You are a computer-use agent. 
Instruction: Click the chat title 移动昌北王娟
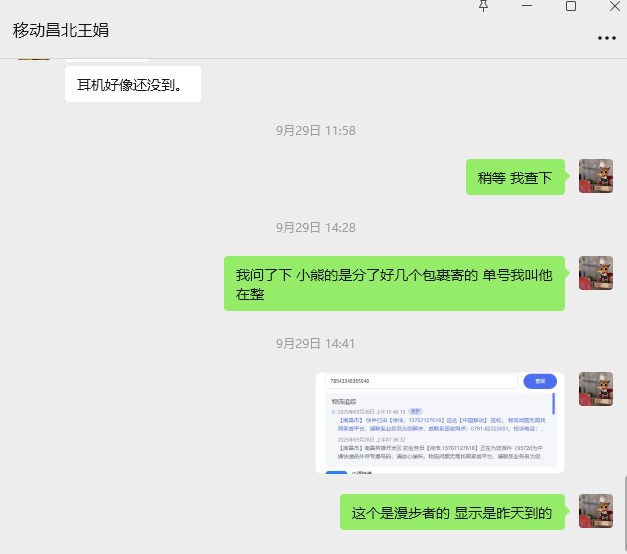pyautogui.click(x=61, y=30)
